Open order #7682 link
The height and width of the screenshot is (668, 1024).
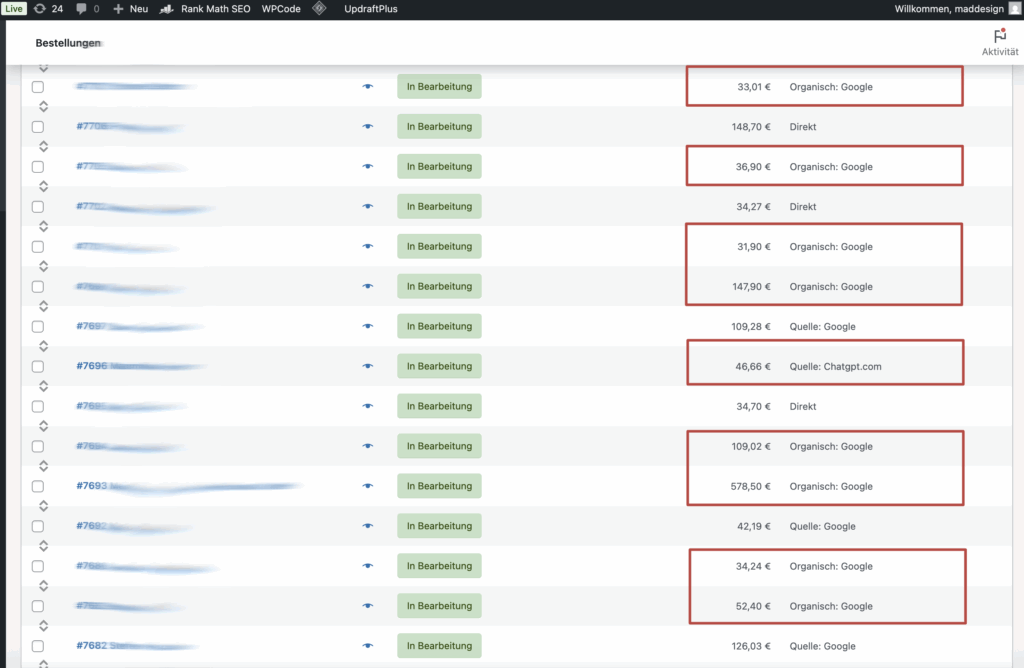[x=92, y=646]
